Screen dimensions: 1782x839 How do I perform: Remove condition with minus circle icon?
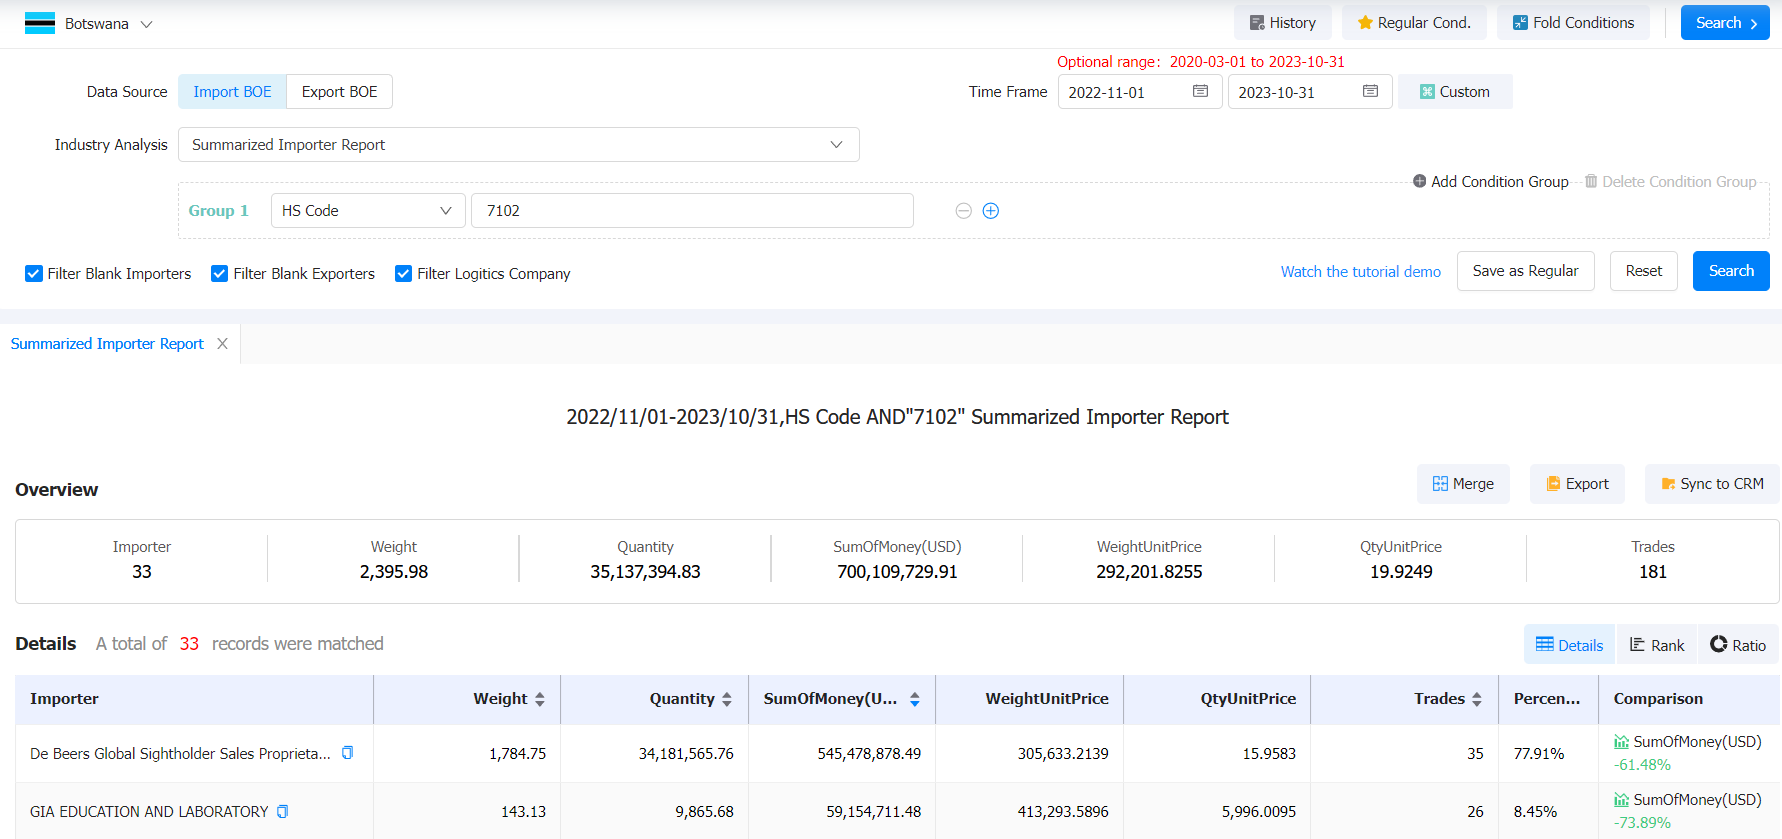(x=963, y=211)
